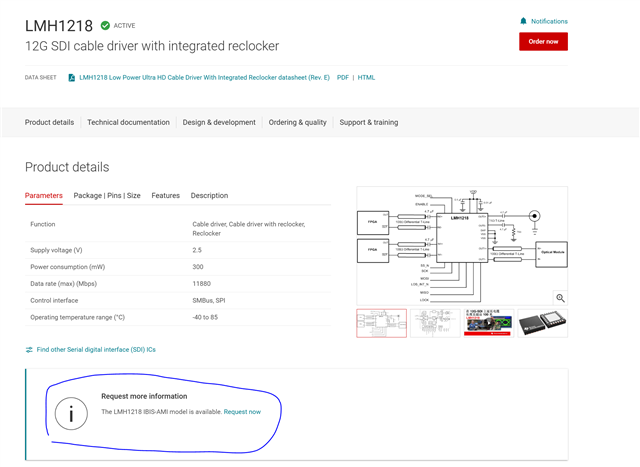Select the Parameters tab
Screen dimensions: 640x467
[x=44, y=196]
